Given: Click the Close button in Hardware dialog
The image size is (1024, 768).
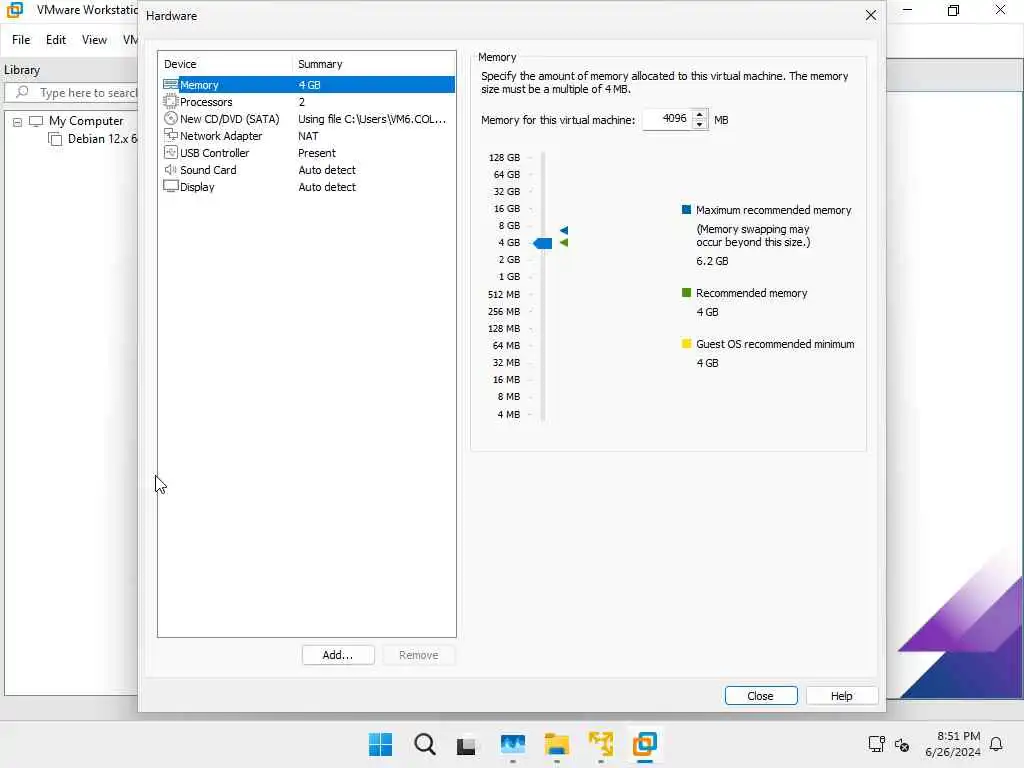Looking at the screenshot, I should click(x=761, y=696).
